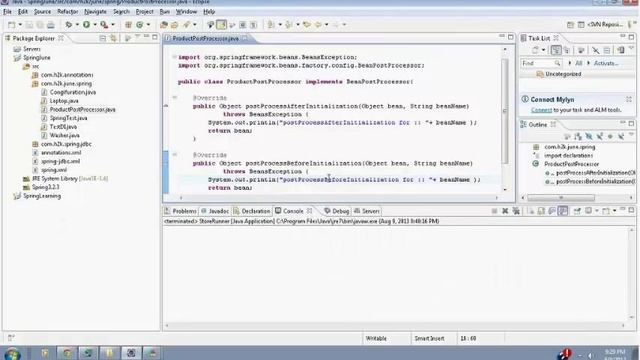This screenshot has width=640, height=360.
Task: Click the Open Perspective icon
Action: 570,25
